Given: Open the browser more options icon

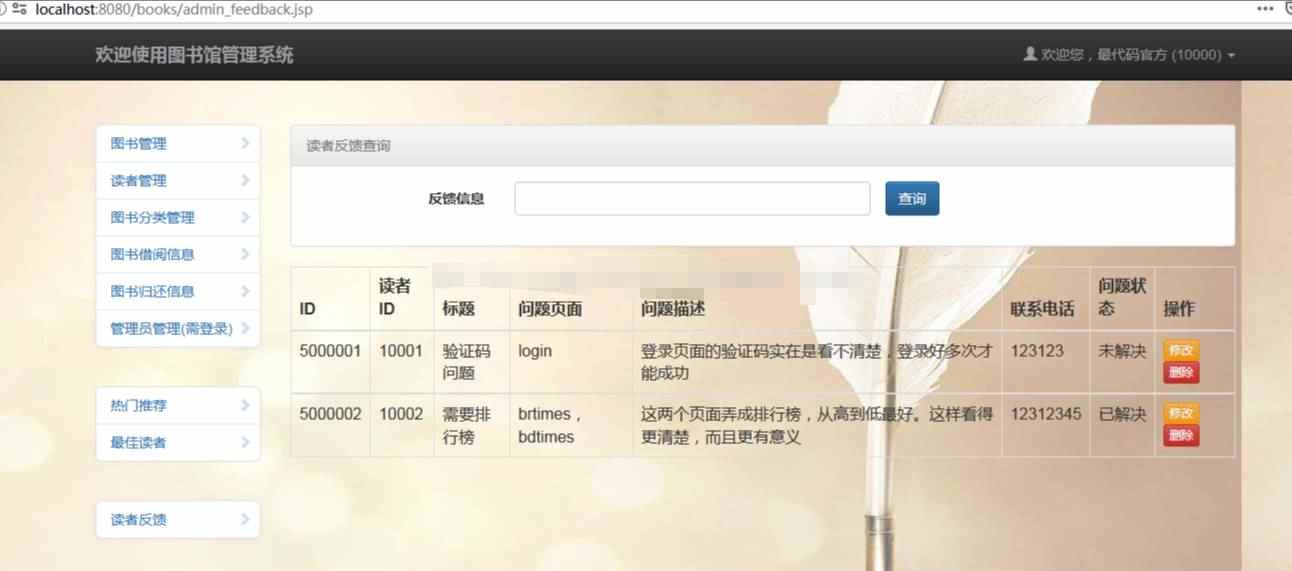Looking at the screenshot, I should [x=1265, y=8].
